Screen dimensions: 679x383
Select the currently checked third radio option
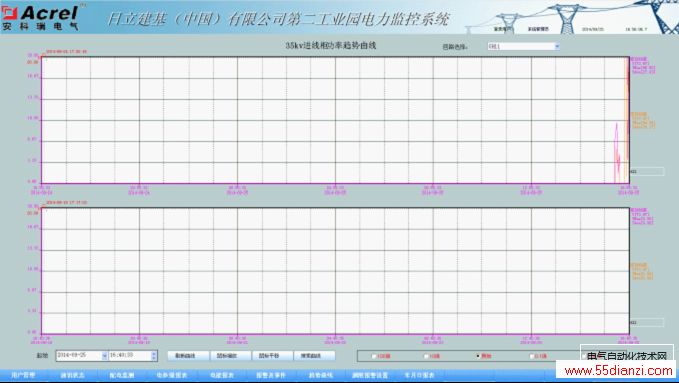click(478, 356)
